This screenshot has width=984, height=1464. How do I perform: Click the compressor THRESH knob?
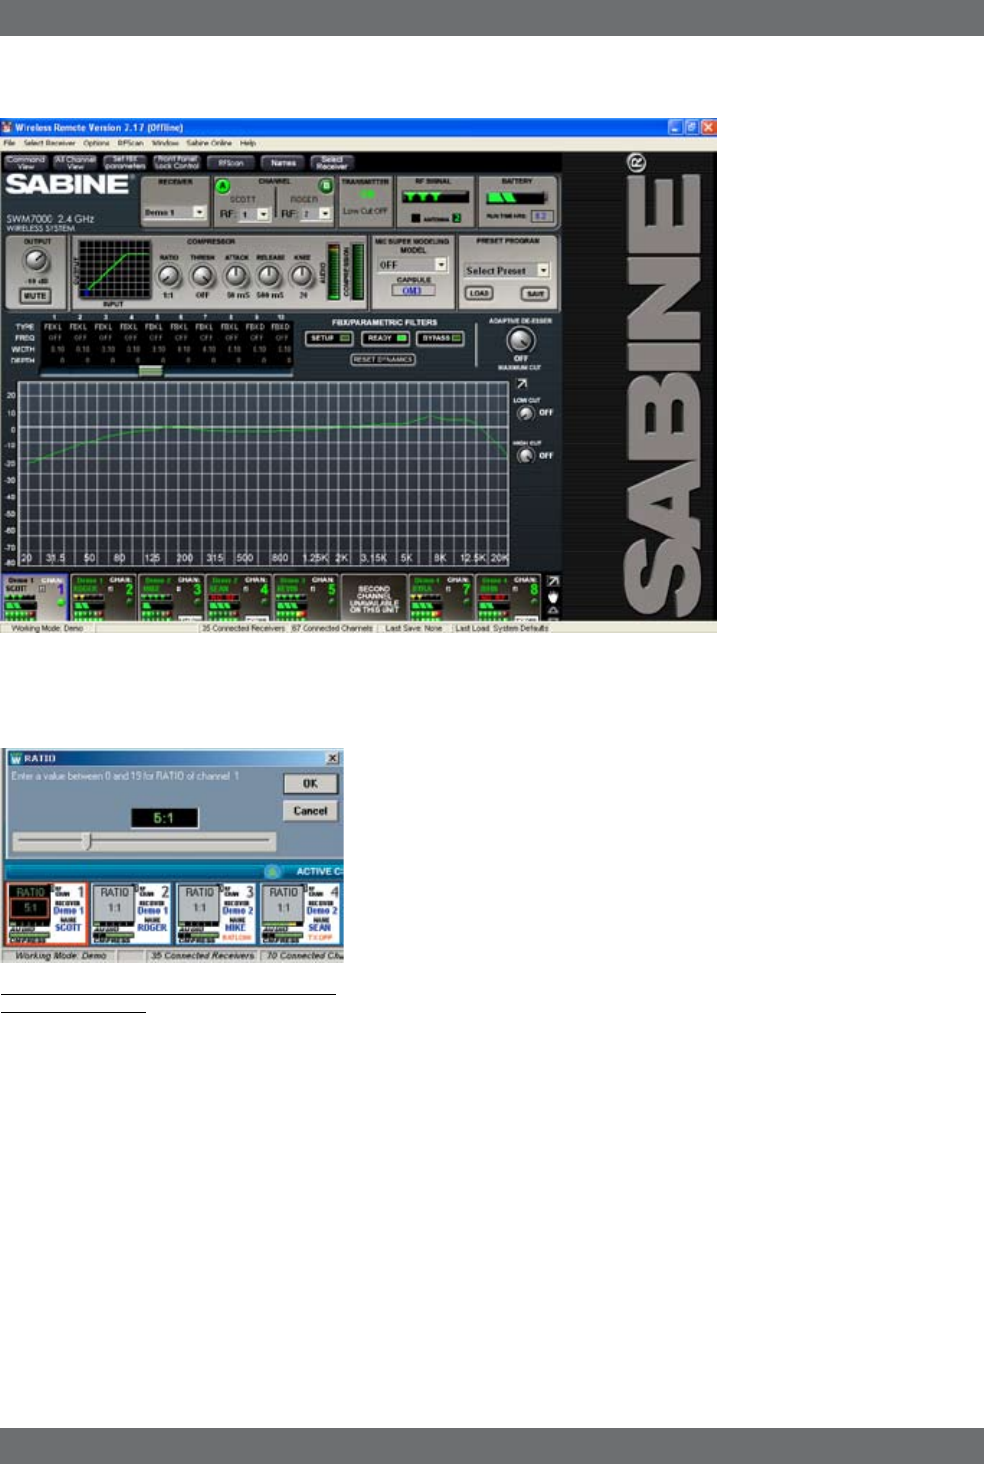203,276
